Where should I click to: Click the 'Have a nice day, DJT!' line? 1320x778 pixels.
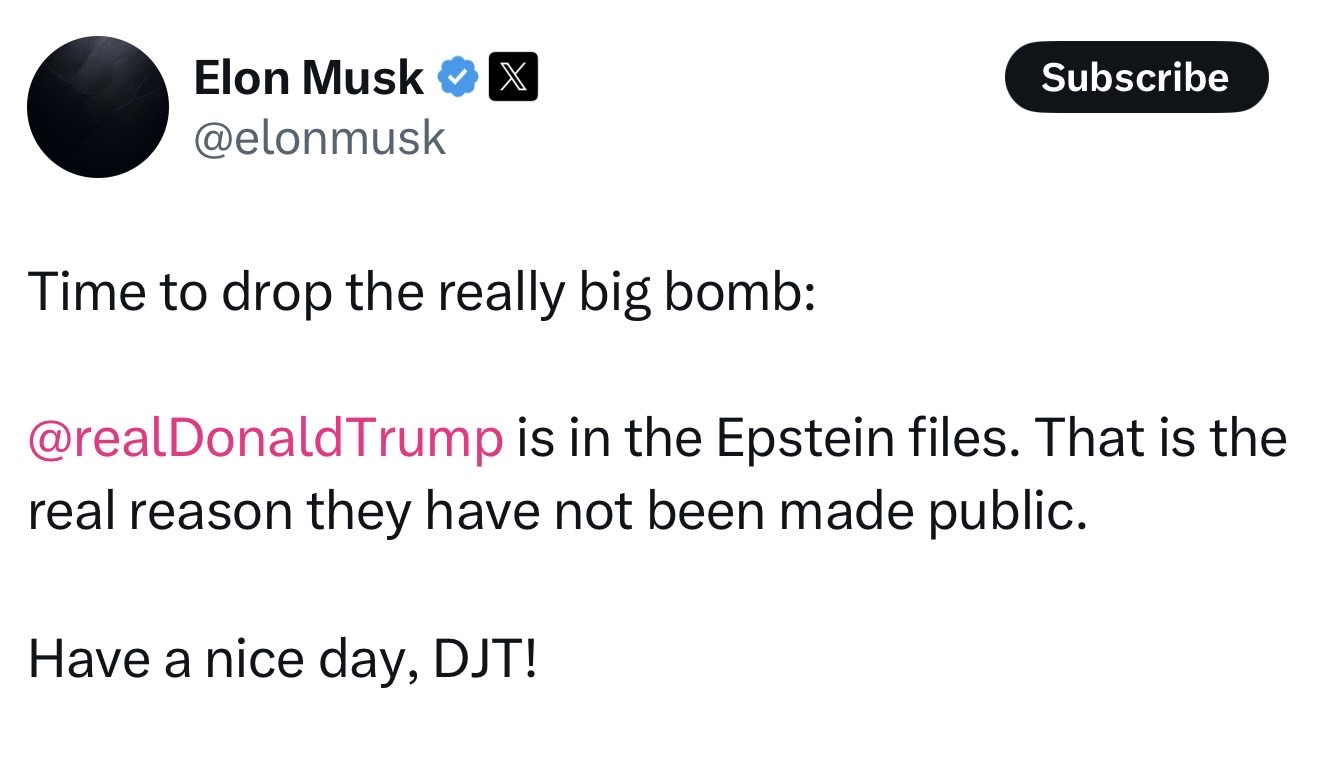click(283, 659)
